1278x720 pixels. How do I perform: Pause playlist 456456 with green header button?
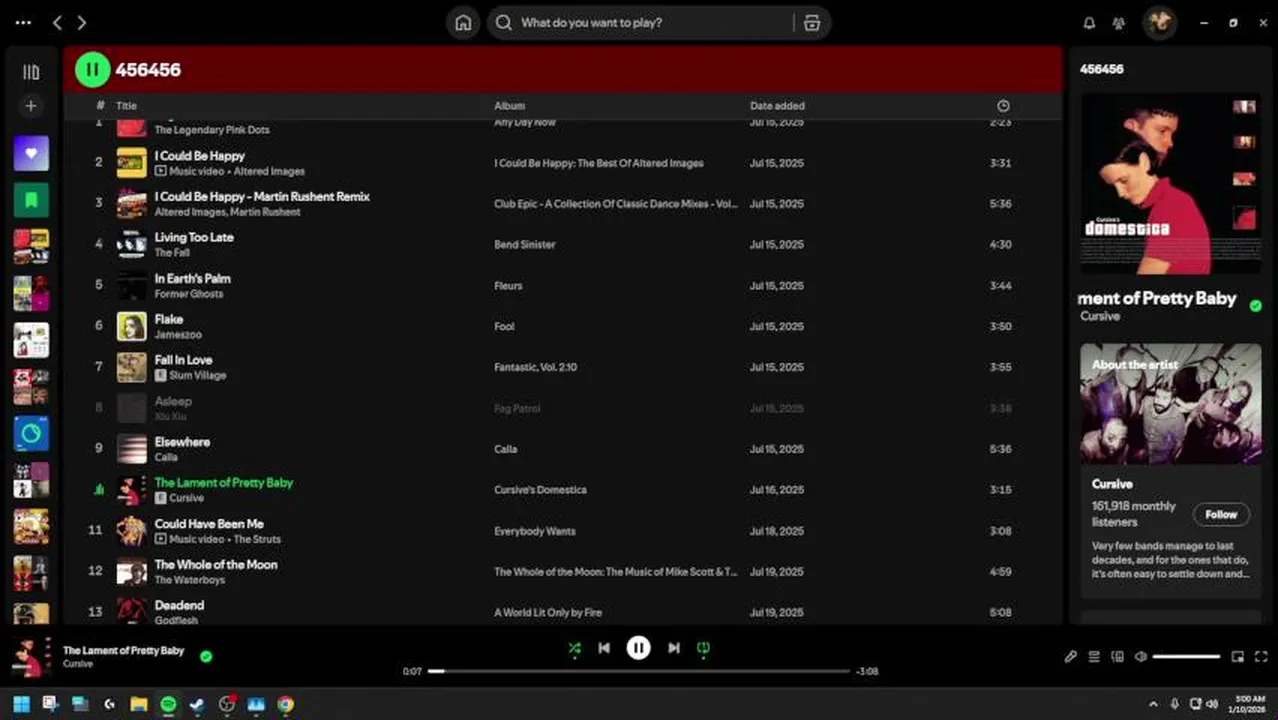tap(92, 69)
